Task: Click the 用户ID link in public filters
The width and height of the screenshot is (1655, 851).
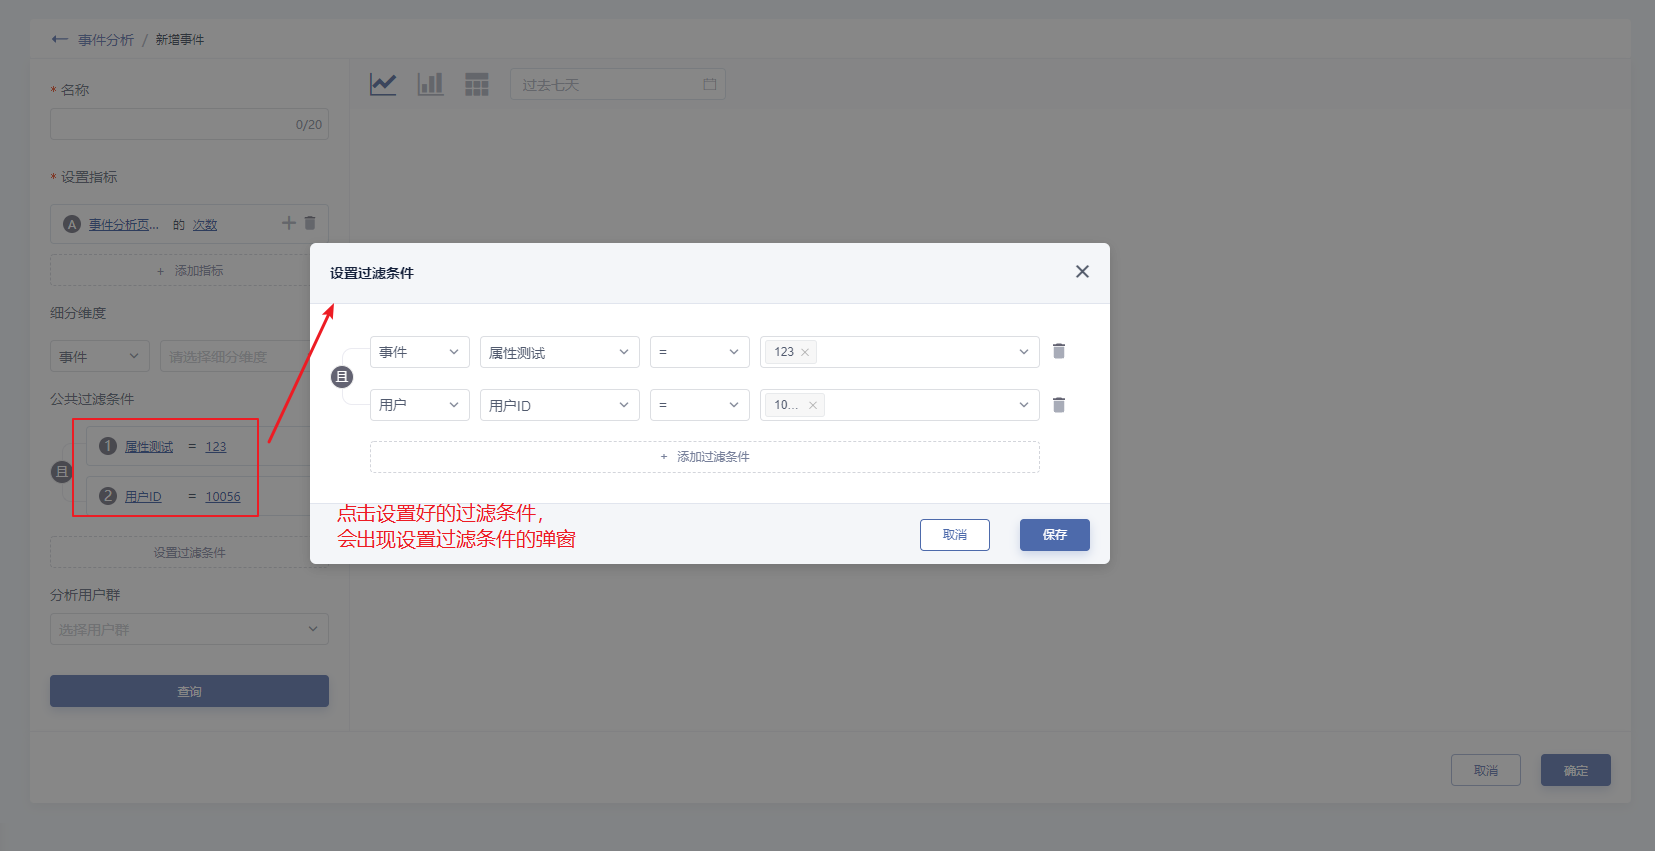Action: click(x=143, y=497)
